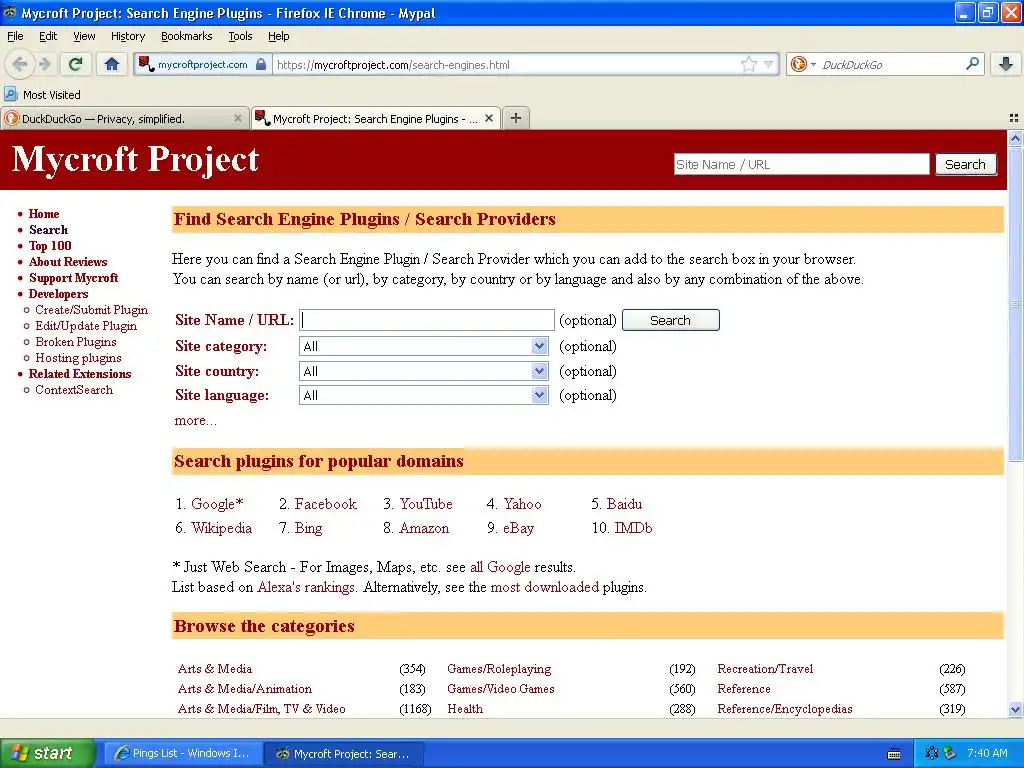Open the IMDb plugins link

(x=633, y=528)
